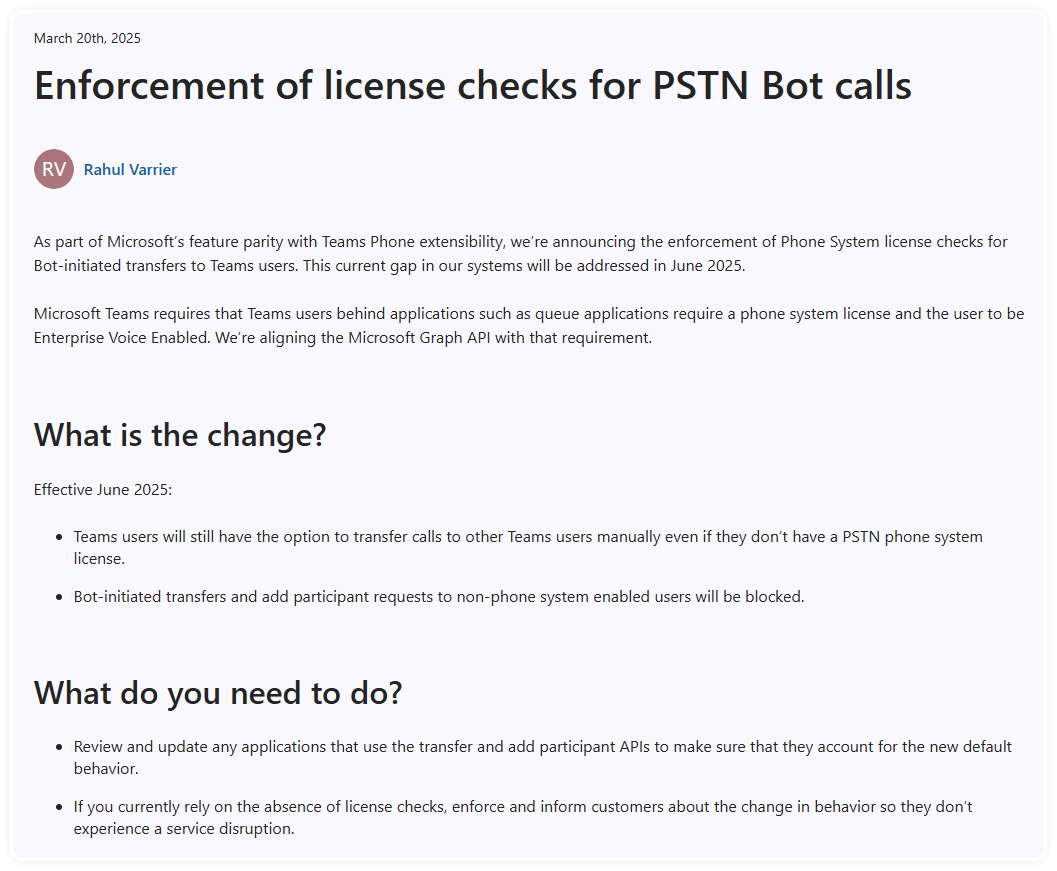Click the paragraph starting 'As part of Microsoft's'
This screenshot has height=871, width=1057.
(520, 253)
